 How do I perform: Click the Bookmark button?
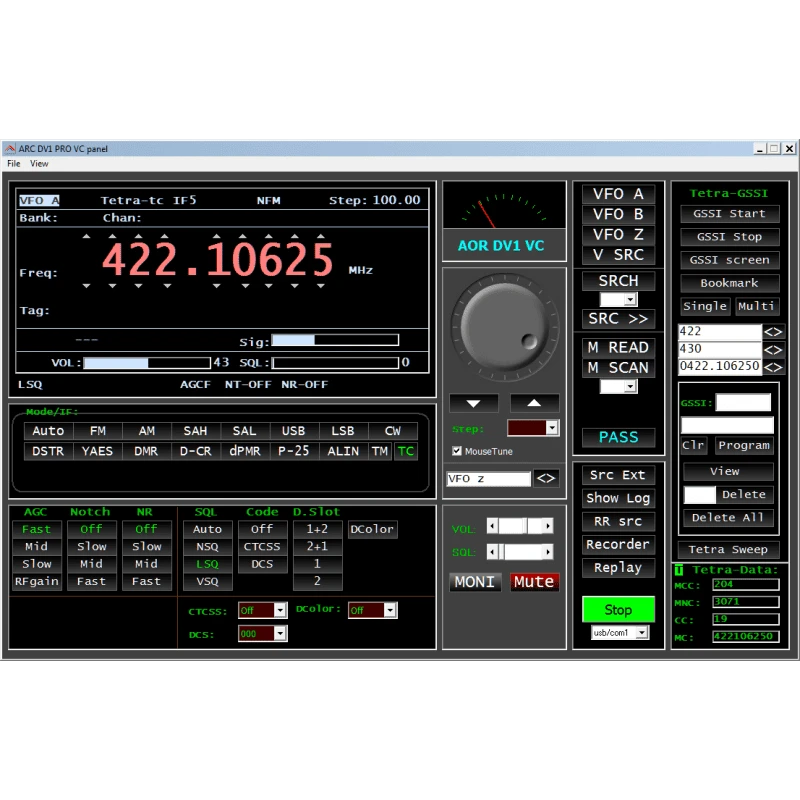click(729, 283)
